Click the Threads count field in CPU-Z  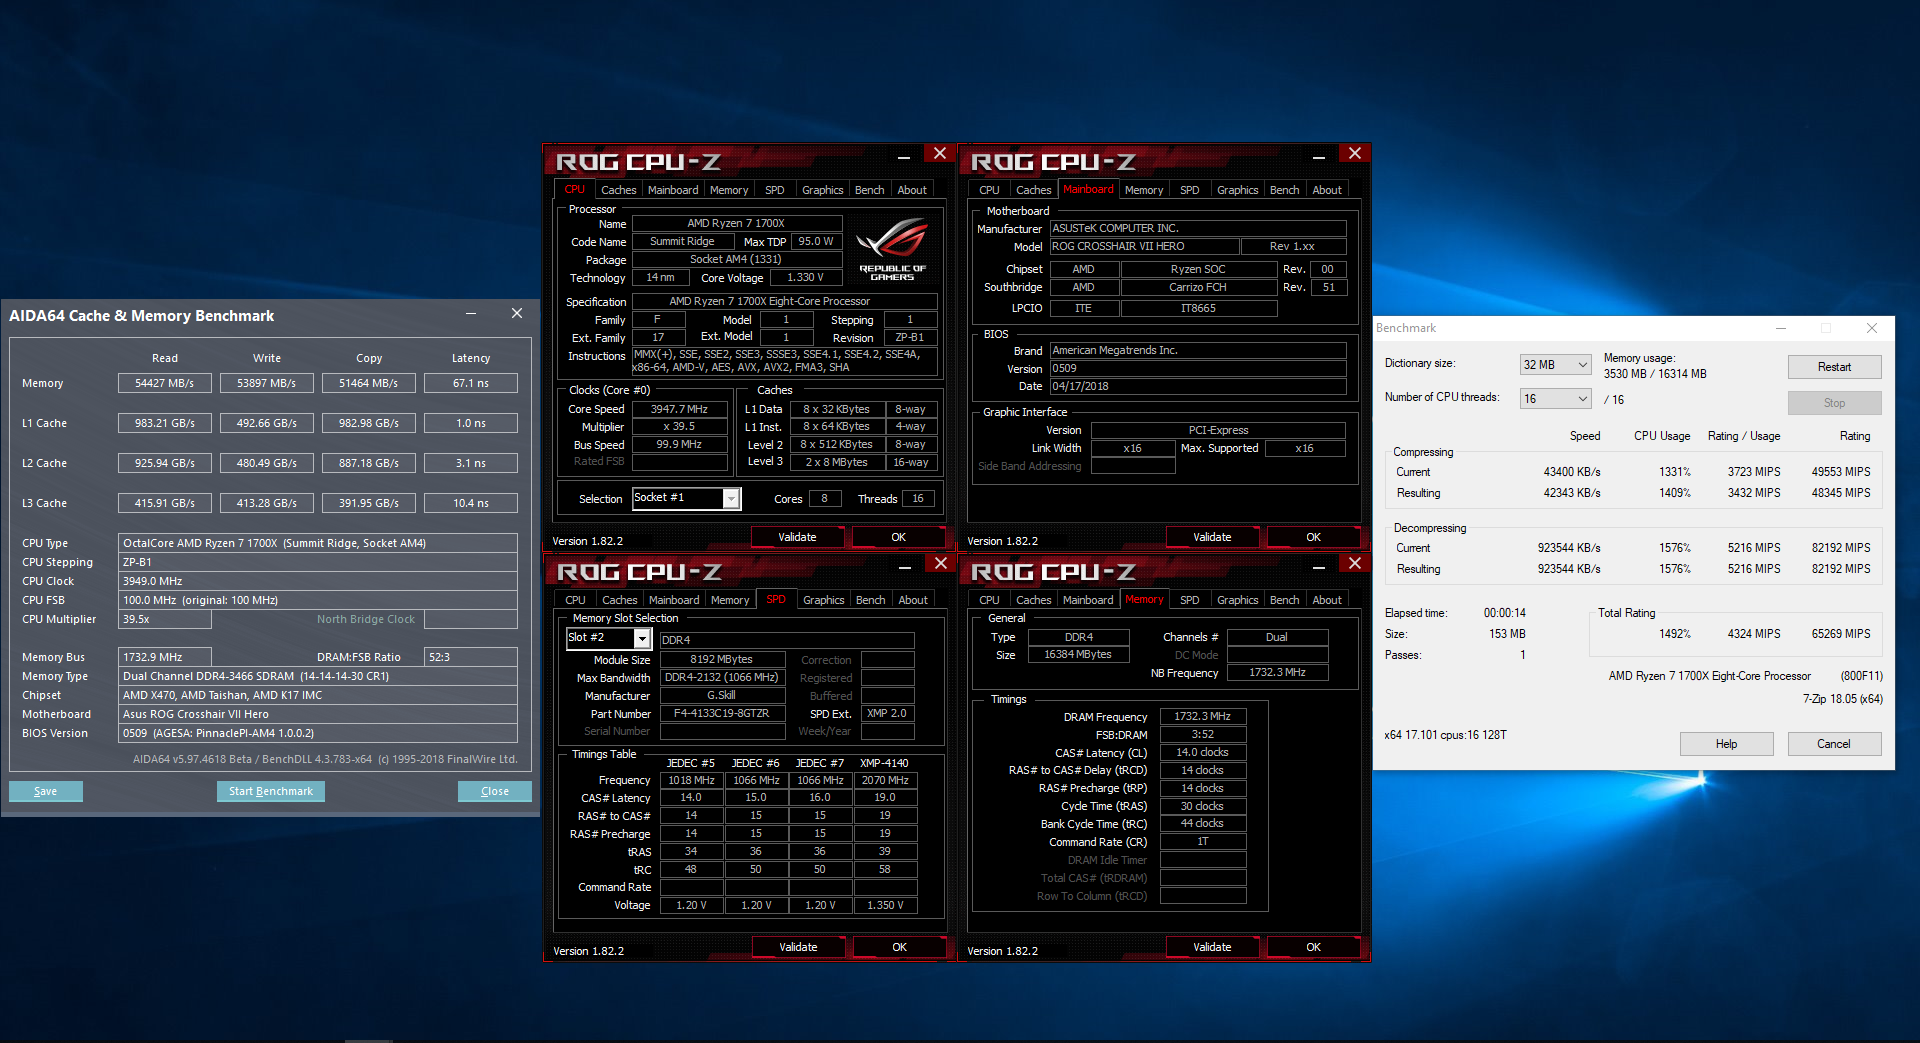tap(916, 498)
